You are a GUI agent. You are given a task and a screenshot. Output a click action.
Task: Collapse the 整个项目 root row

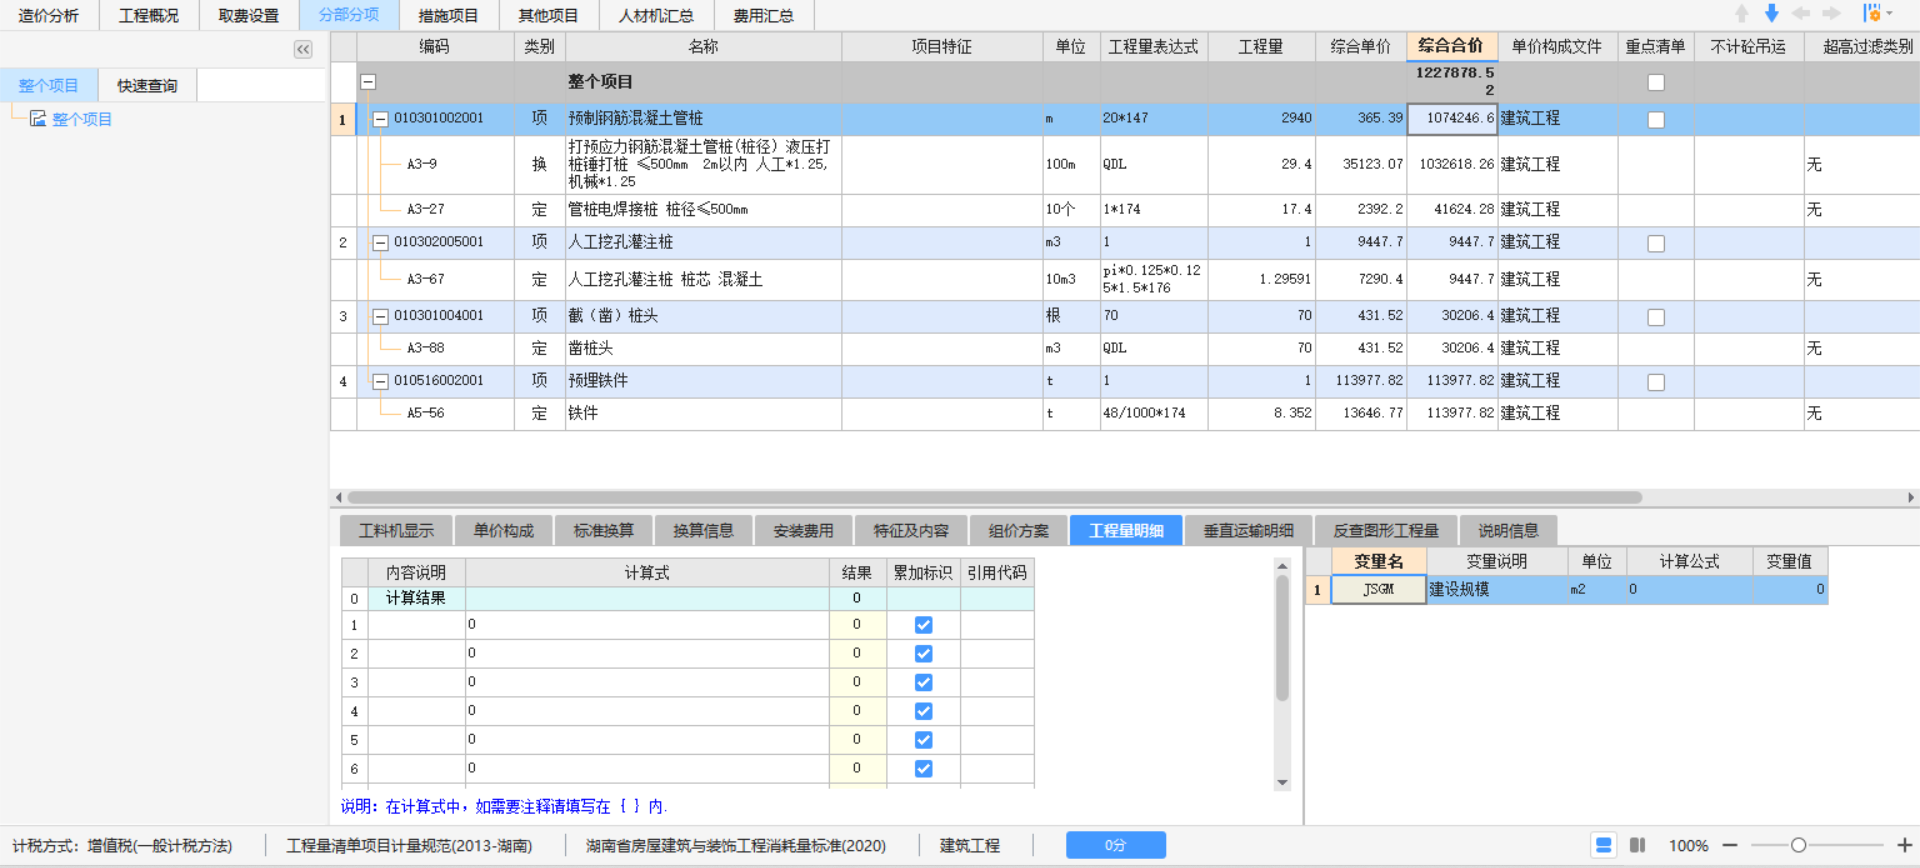368,82
